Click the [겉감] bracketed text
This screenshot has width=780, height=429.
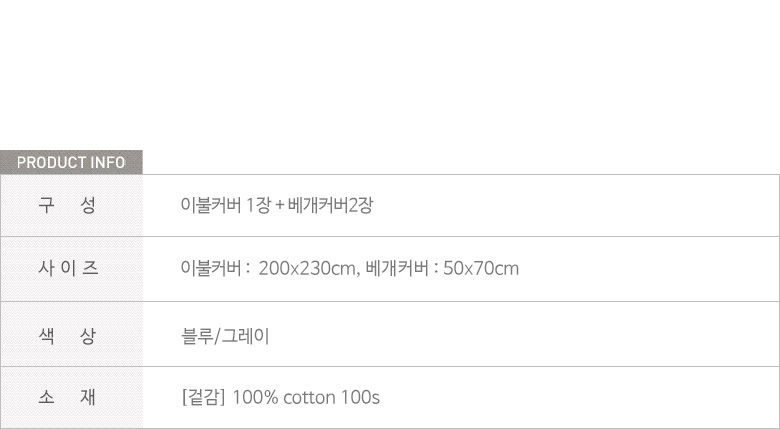pyautogui.click(x=202, y=398)
